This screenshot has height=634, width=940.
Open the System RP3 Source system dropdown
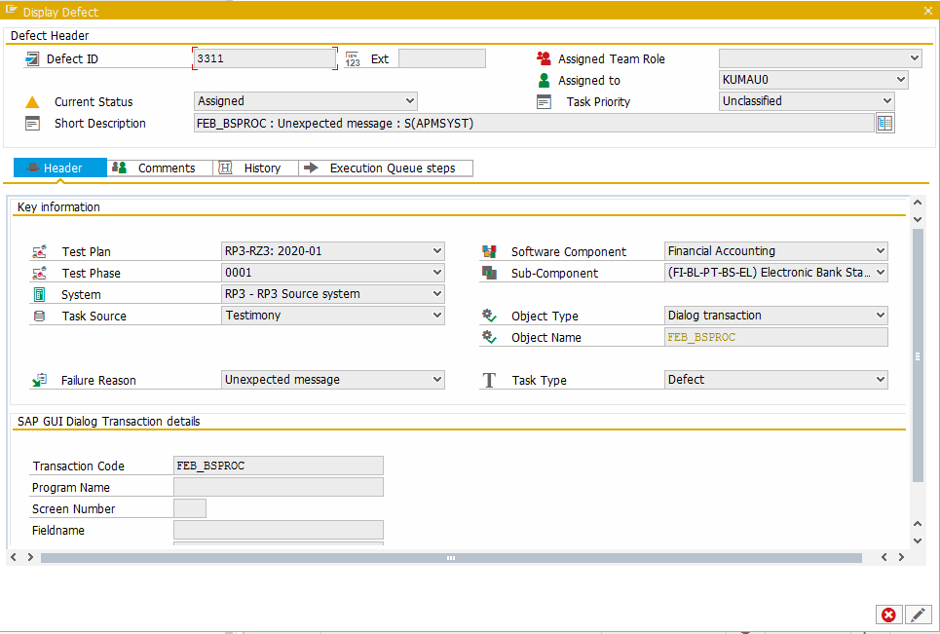pos(437,294)
